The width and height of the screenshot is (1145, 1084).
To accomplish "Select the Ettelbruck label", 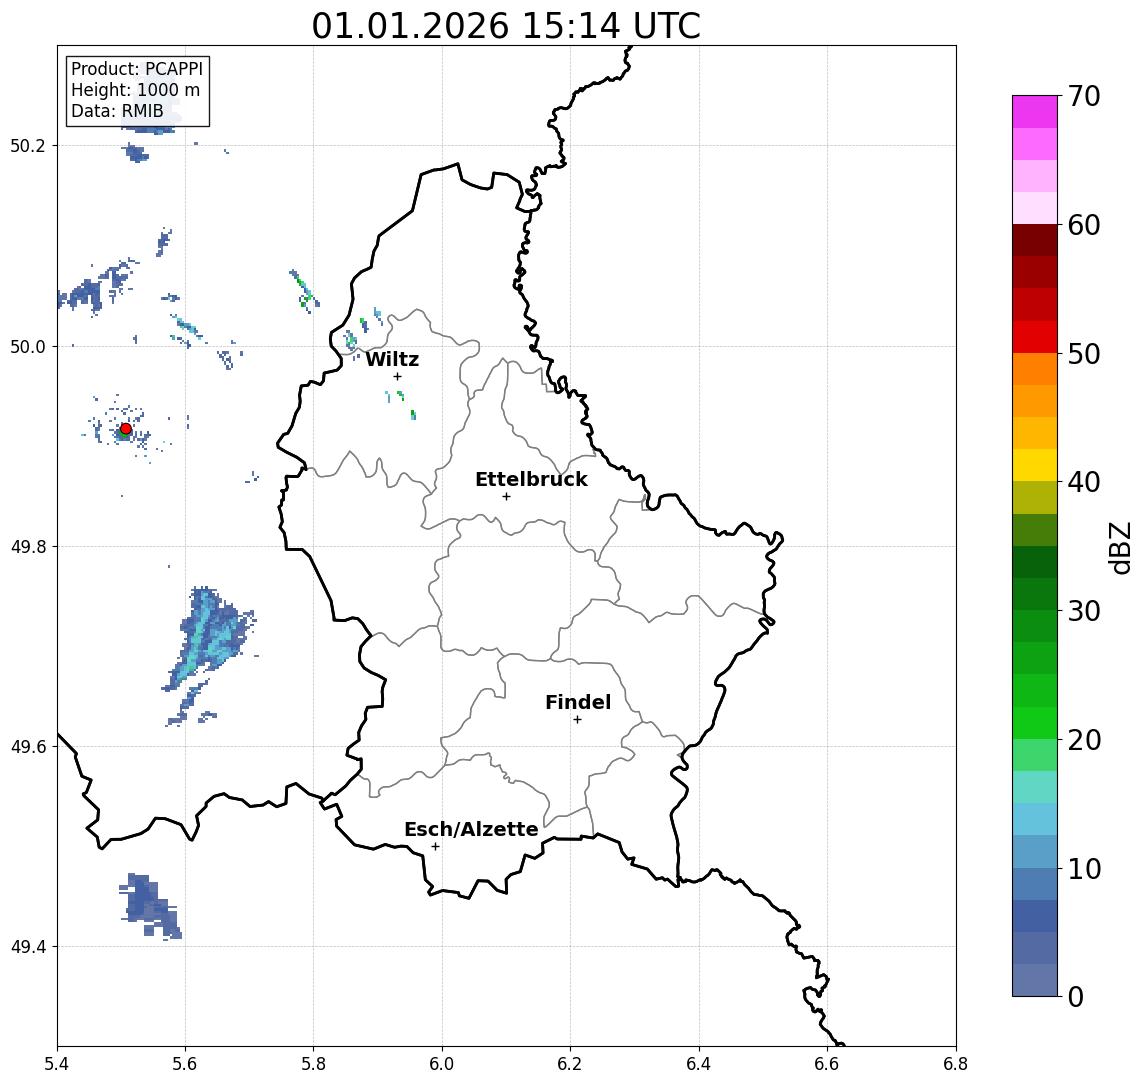I will click(531, 479).
